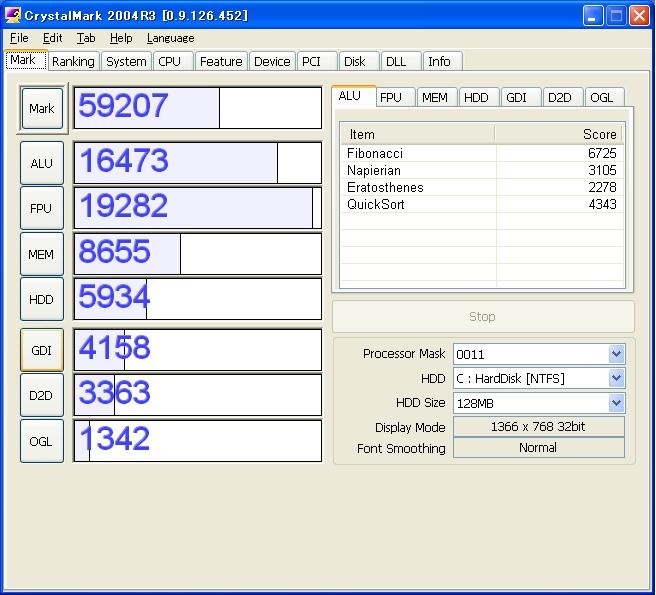Show HDD results tab in details panel
Image resolution: width=656 pixels, height=595 pixels.
(x=478, y=97)
